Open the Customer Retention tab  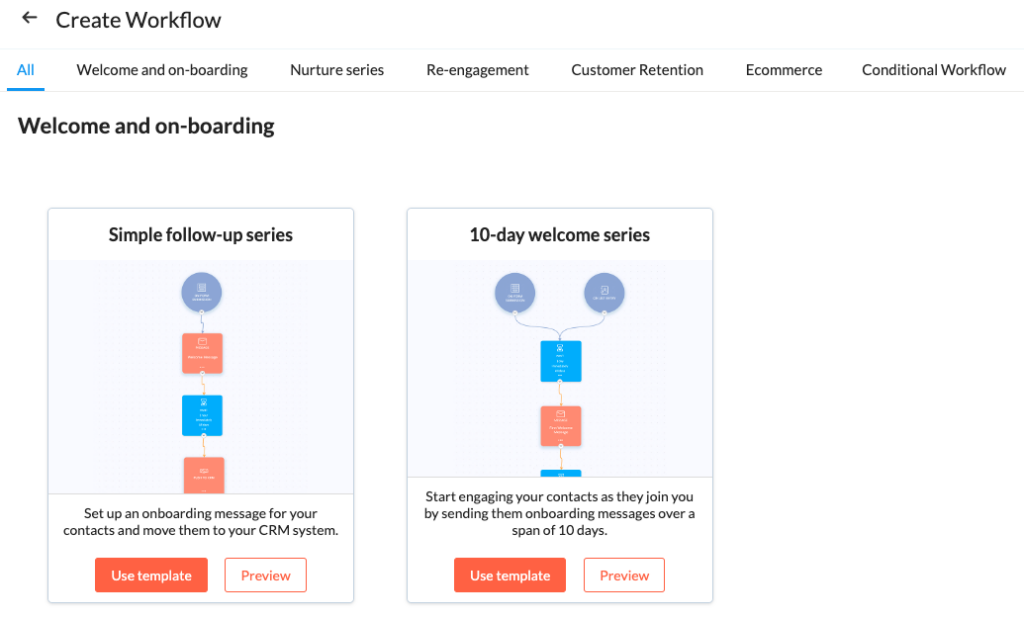pyautogui.click(x=637, y=70)
